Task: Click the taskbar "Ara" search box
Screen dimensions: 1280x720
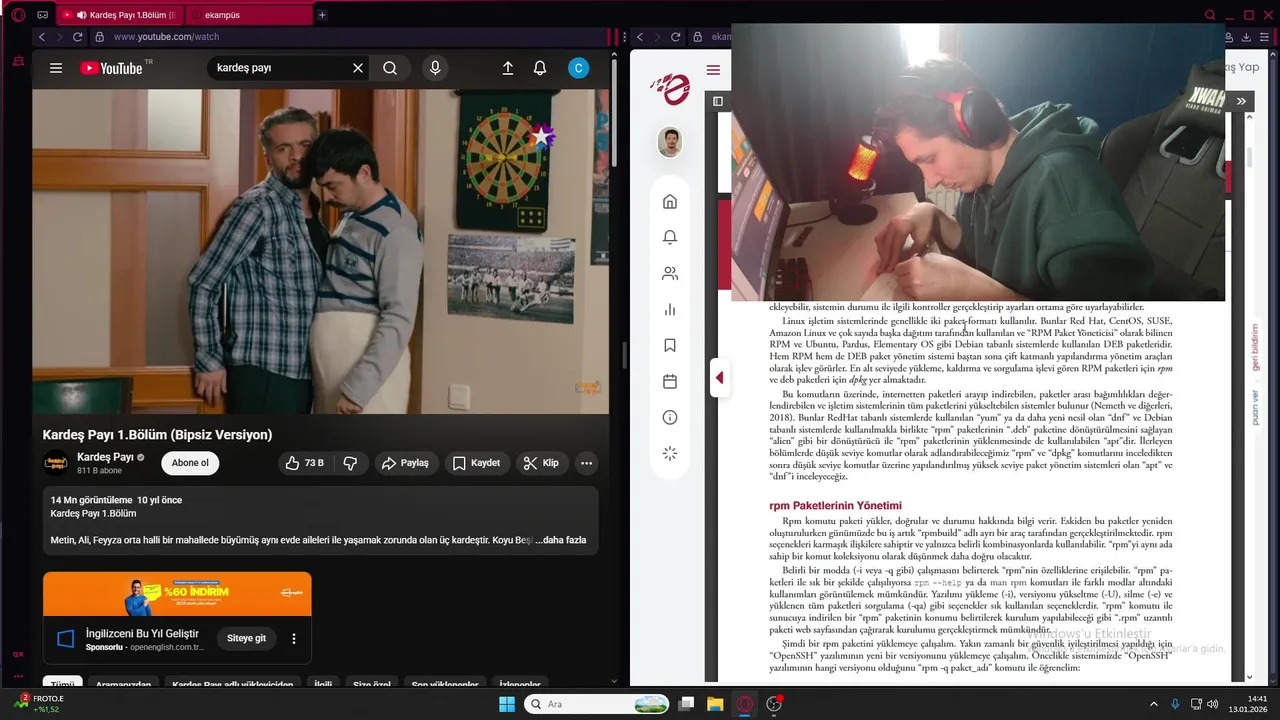Action: pyautogui.click(x=596, y=704)
